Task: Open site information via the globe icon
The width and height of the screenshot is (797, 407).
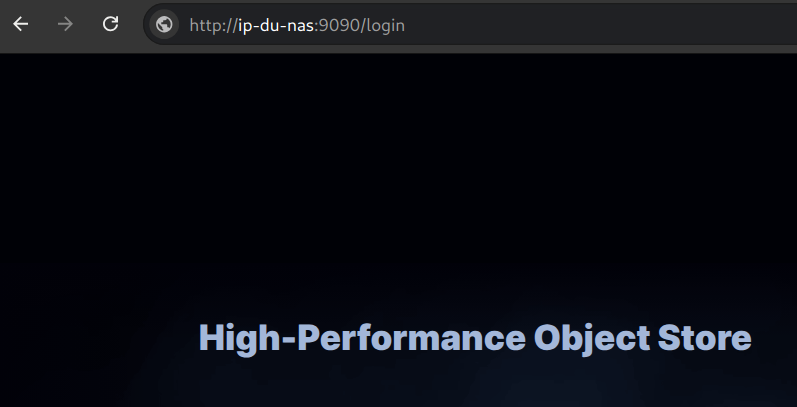Action: (164, 24)
